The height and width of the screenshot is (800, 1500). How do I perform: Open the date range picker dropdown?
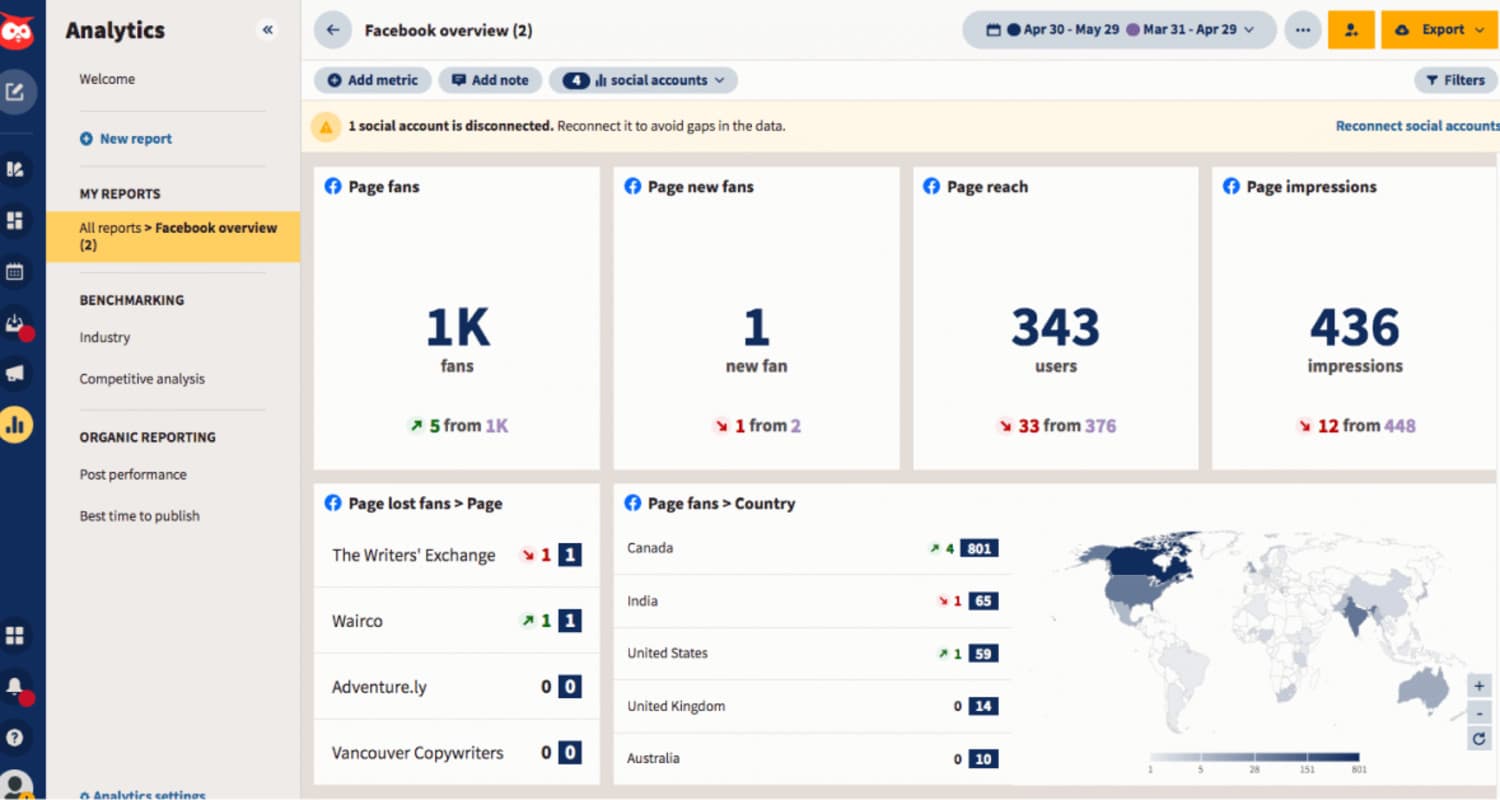[x=1118, y=30]
